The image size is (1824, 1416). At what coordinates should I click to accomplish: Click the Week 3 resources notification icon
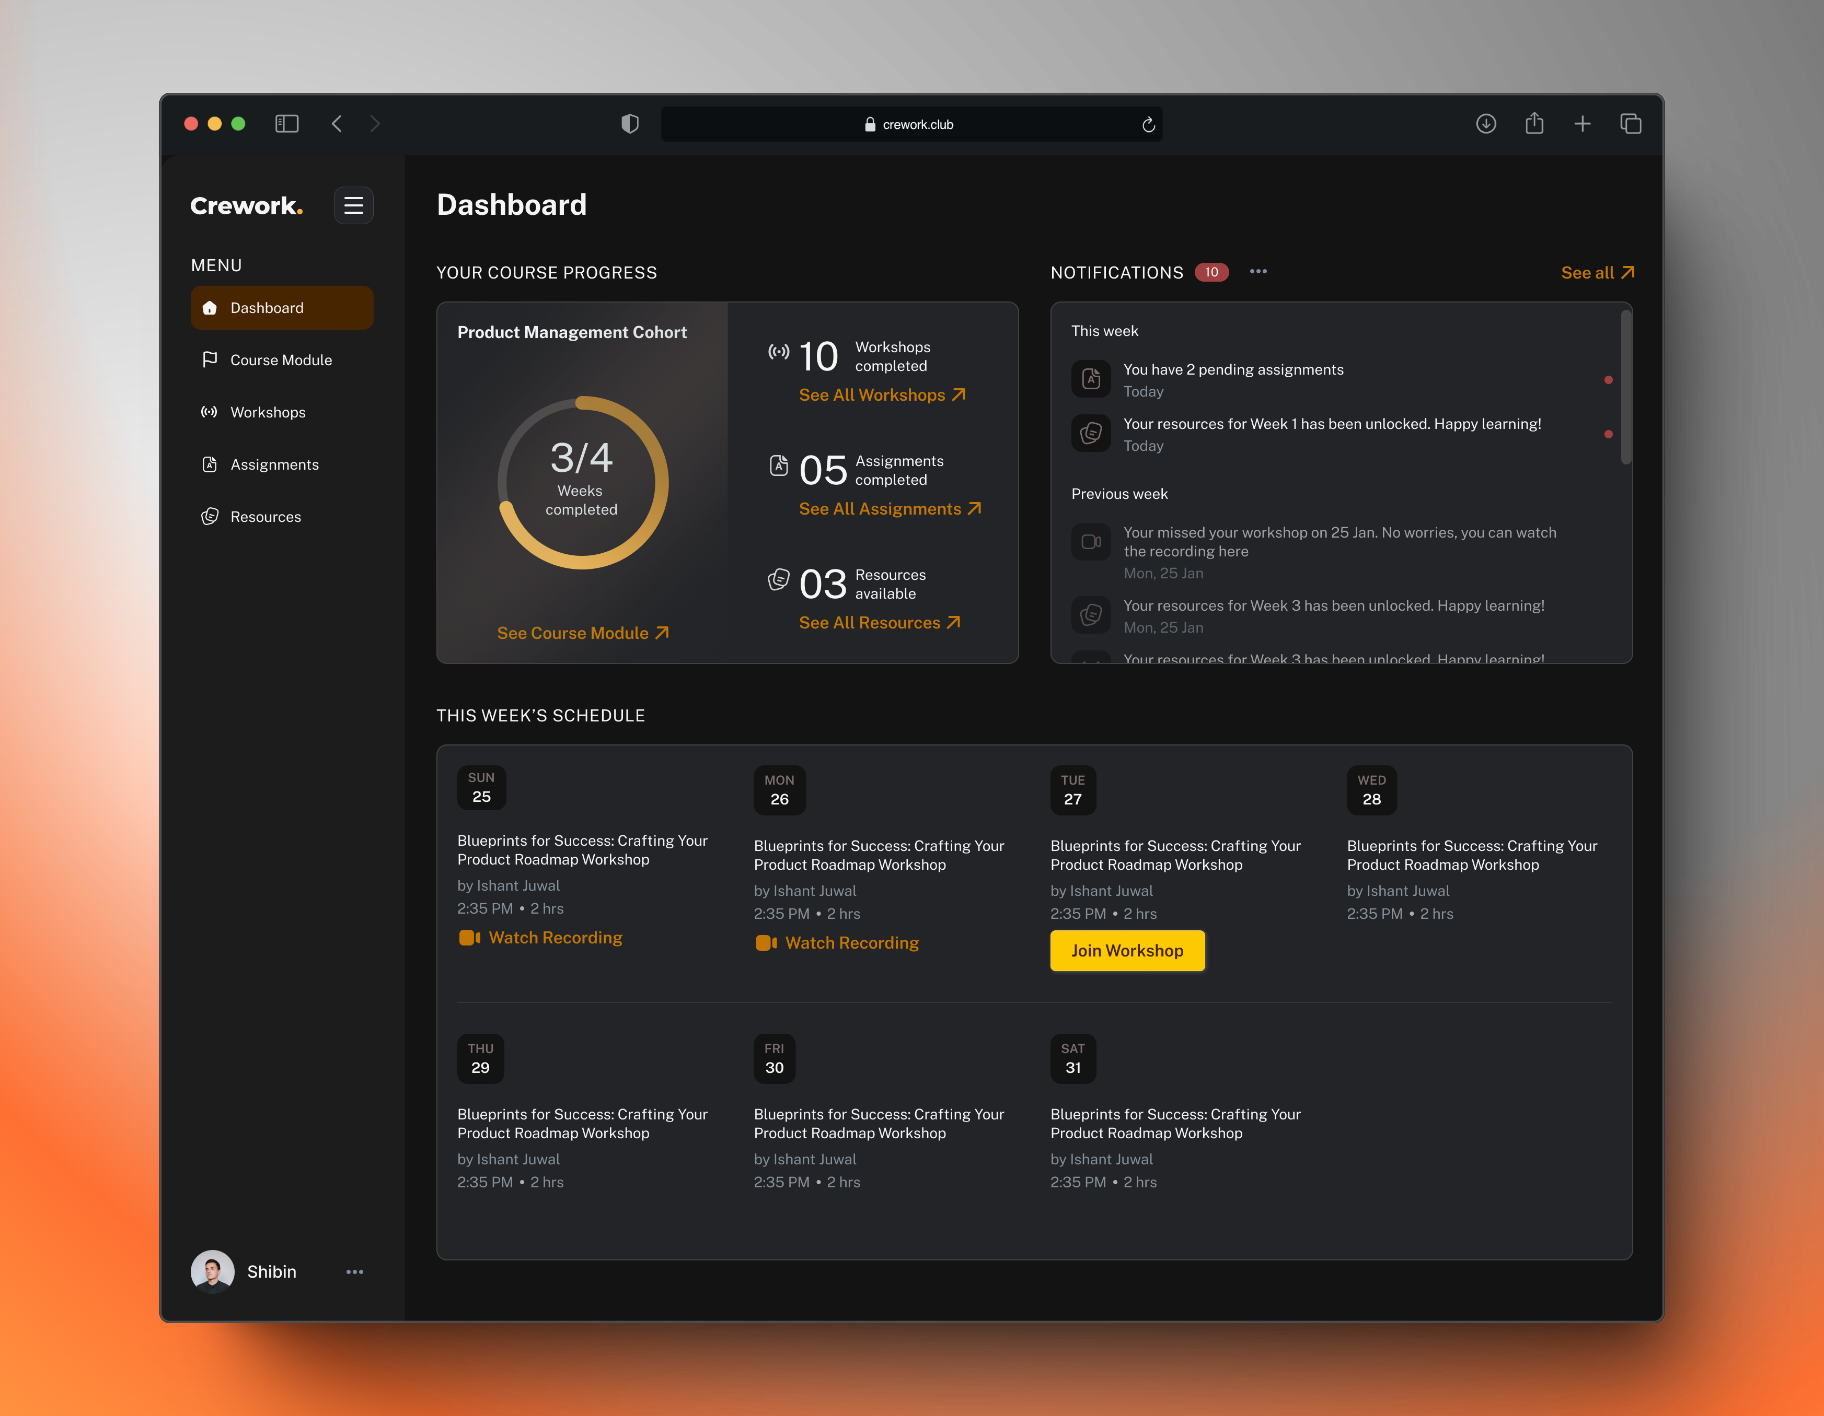[1091, 615]
